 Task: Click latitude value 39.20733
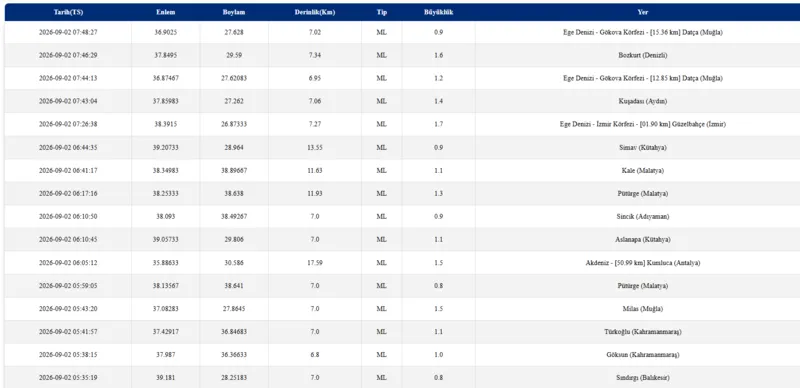click(166, 148)
